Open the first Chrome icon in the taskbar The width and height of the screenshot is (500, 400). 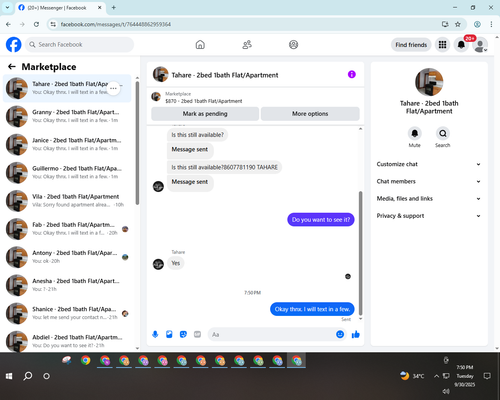click(x=86, y=361)
